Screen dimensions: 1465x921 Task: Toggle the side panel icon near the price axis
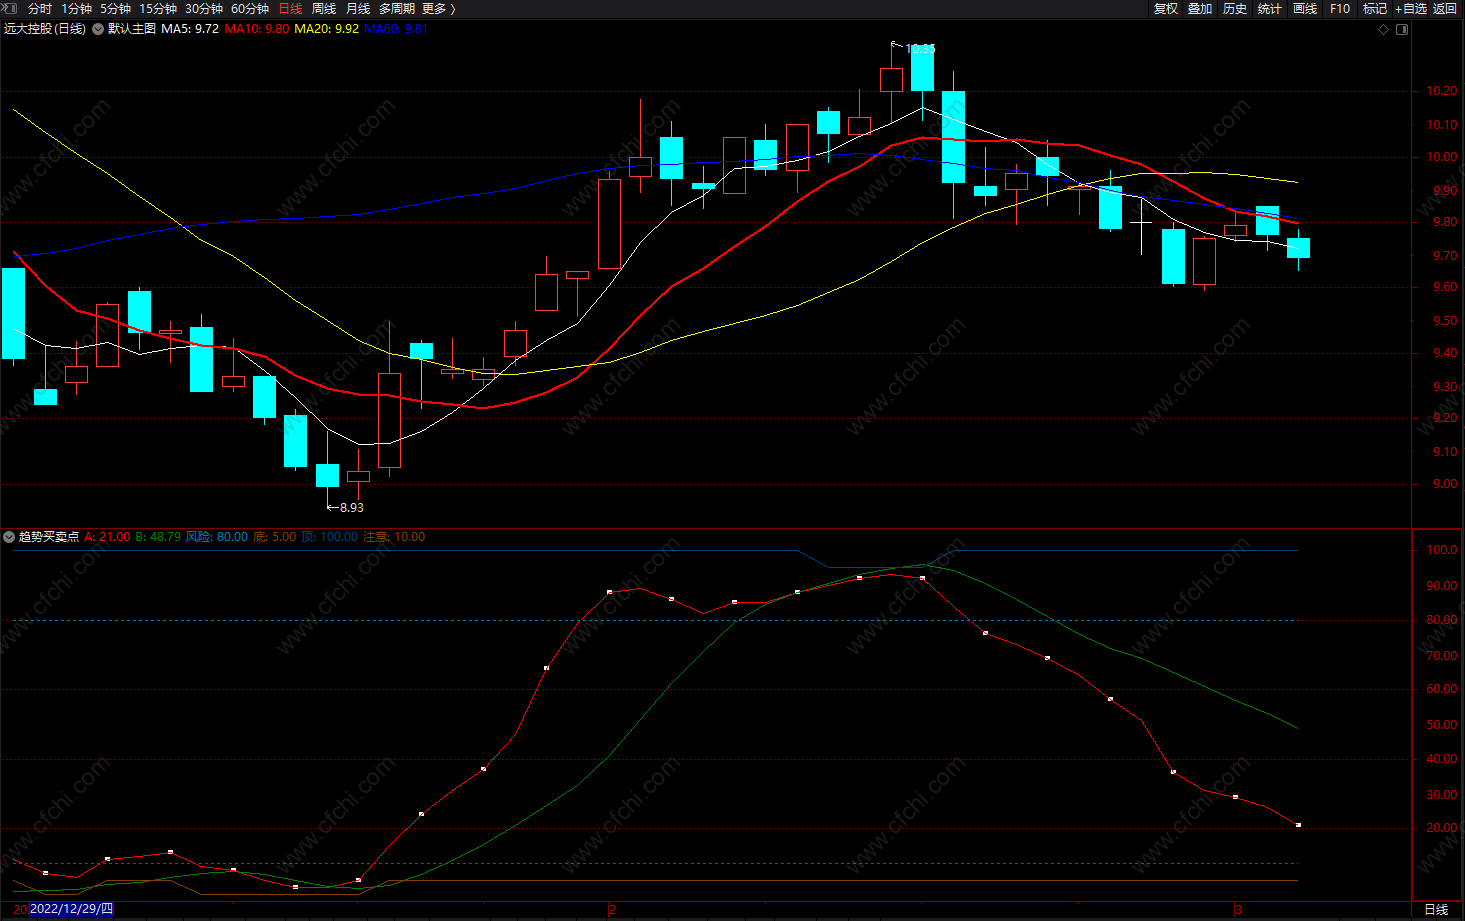pos(1402,29)
